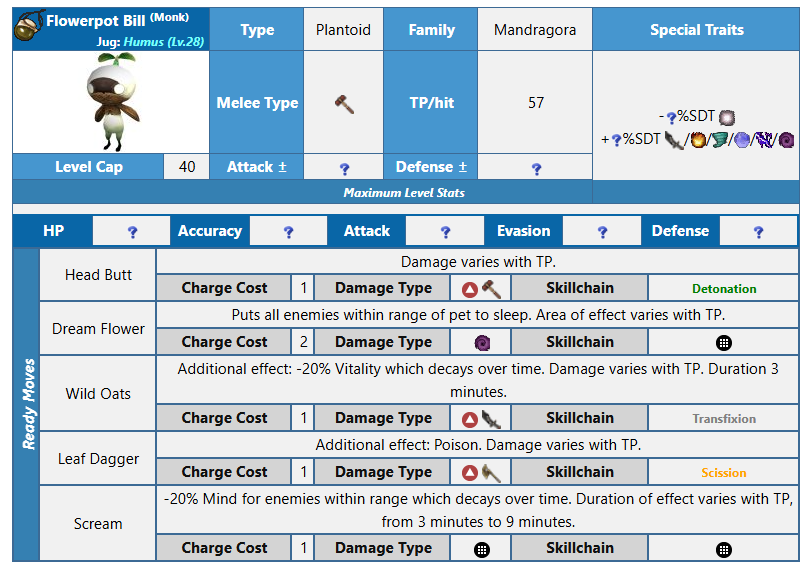Open the Detonation skillchain link
804x569 pixels.
pos(724,289)
